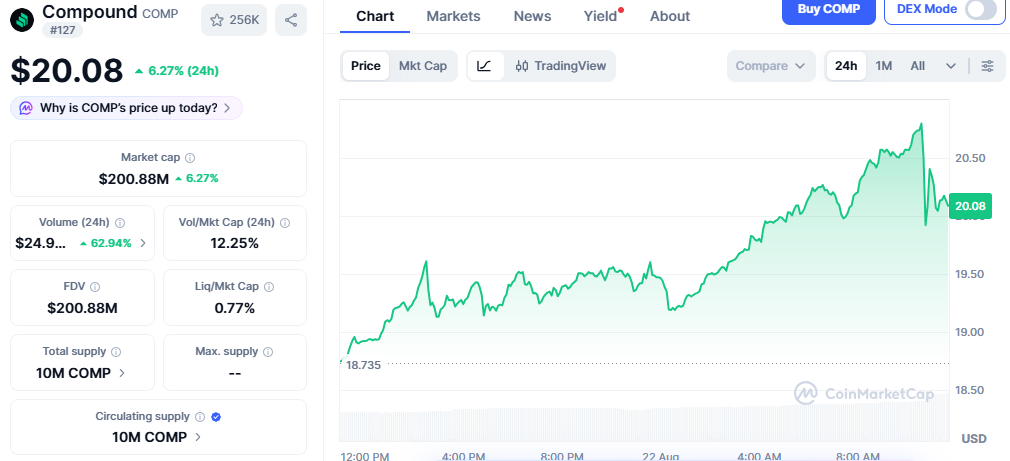Screen dimensions: 1010x461
Task: Switch to the Yield tab
Action: point(600,16)
